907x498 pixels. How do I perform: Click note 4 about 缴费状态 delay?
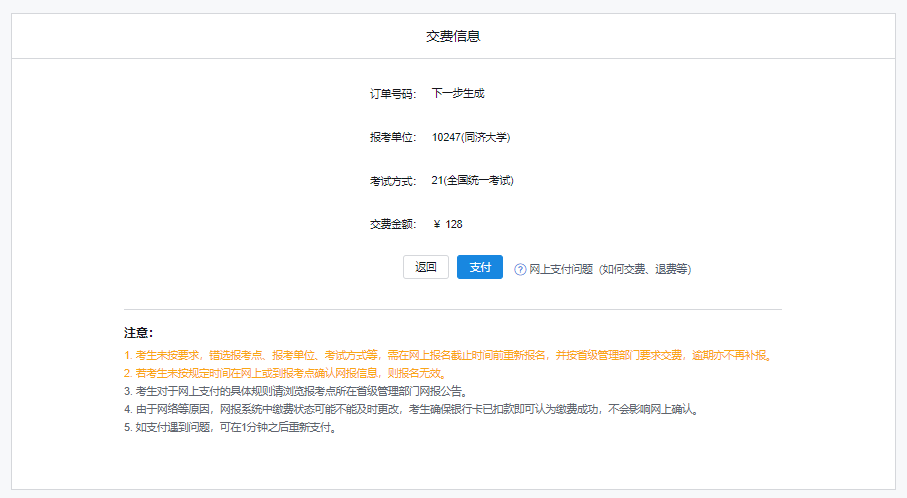[410, 409]
